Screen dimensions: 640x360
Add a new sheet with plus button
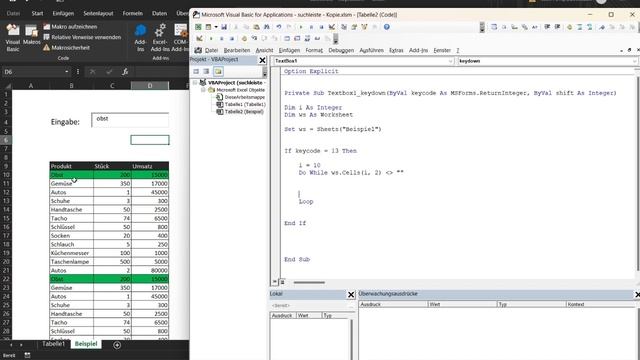(x=117, y=345)
